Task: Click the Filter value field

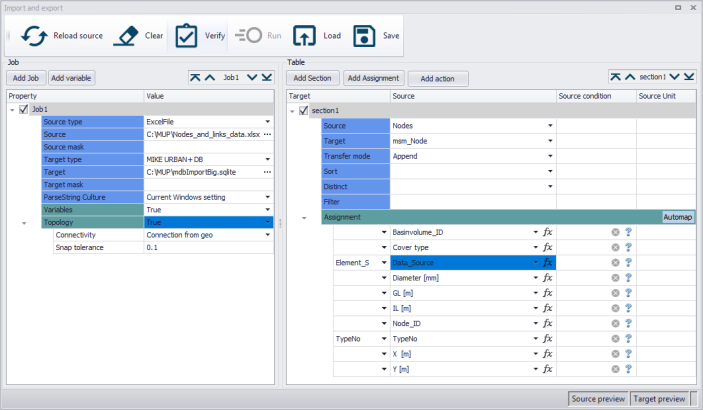Action: point(473,202)
